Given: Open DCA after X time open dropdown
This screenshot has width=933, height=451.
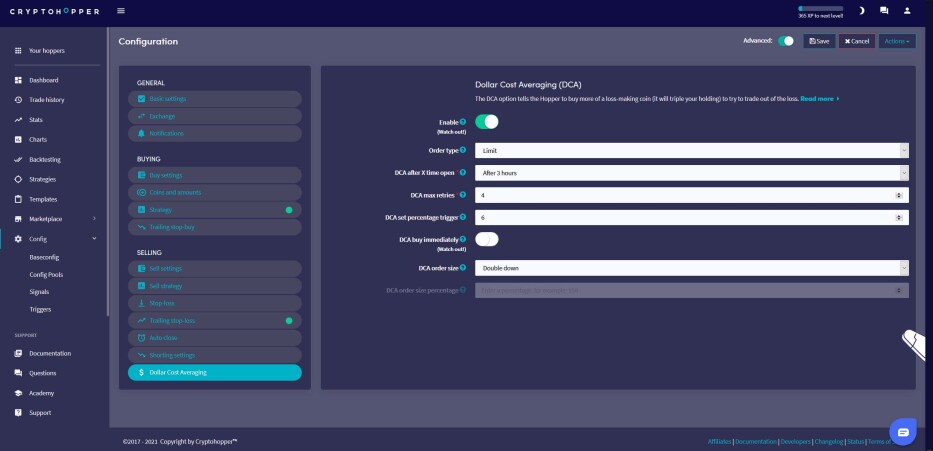Looking at the screenshot, I should (691, 173).
